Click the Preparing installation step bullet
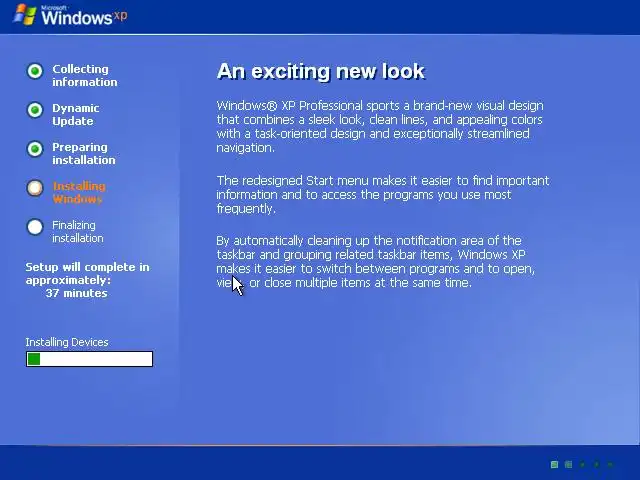The image size is (640, 480). point(35,149)
